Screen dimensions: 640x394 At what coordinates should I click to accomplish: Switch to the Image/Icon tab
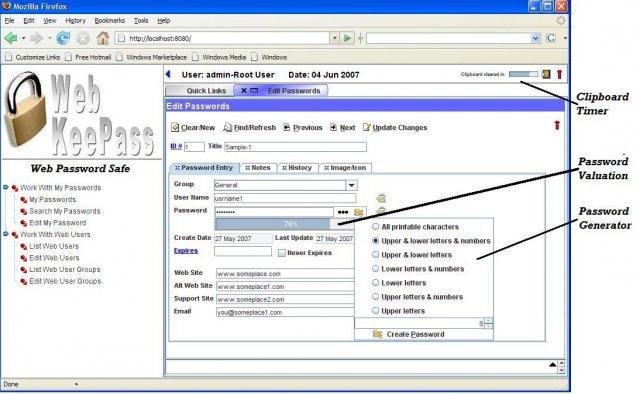click(345, 168)
